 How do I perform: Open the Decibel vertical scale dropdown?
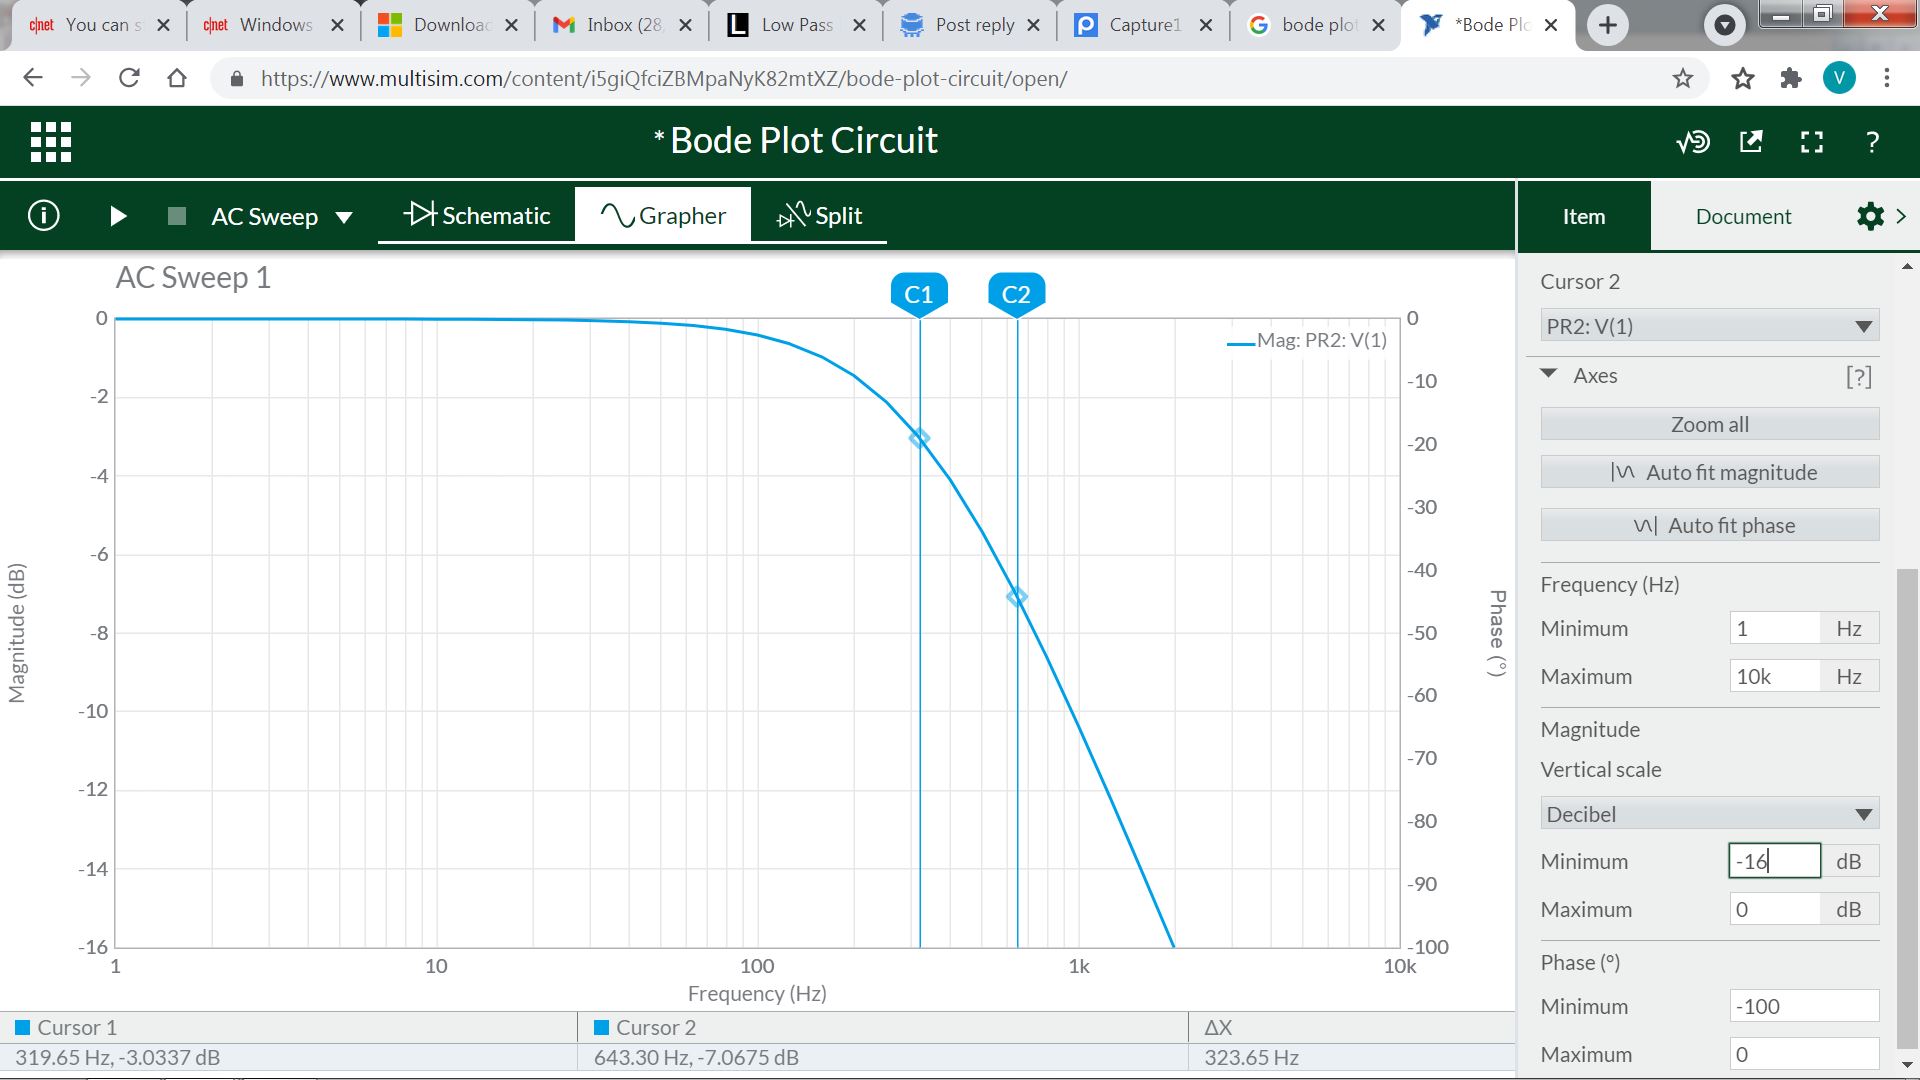click(x=1709, y=814)
